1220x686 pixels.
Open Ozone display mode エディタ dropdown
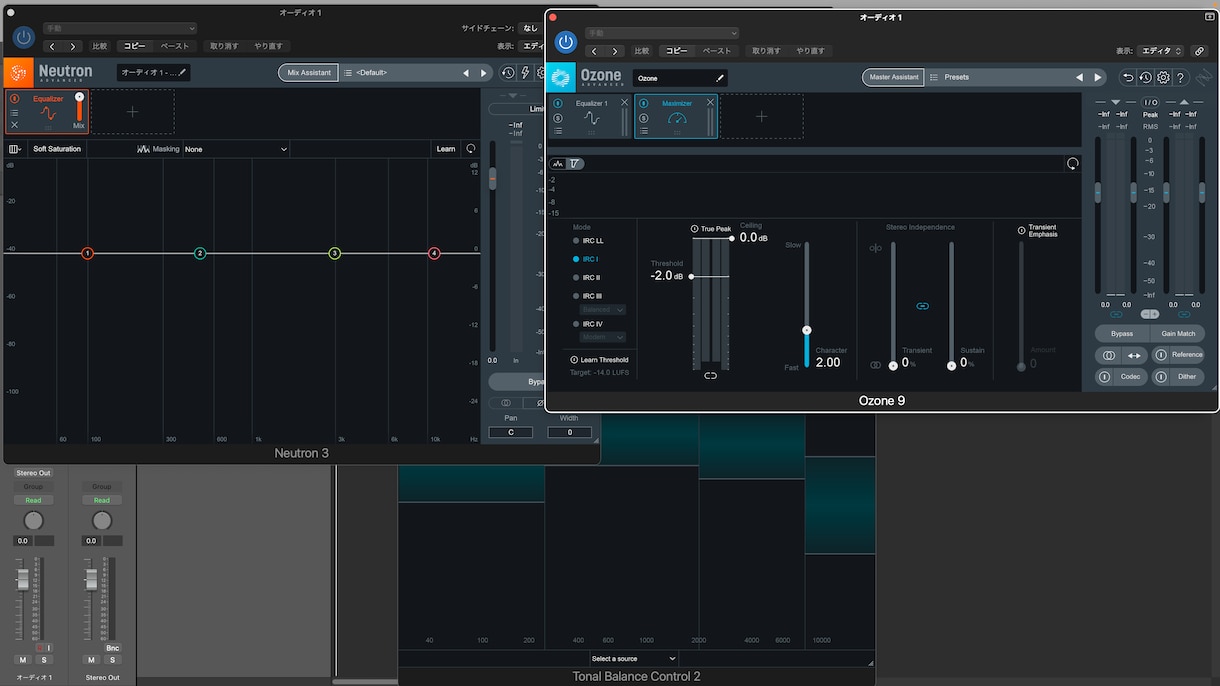1162,51
